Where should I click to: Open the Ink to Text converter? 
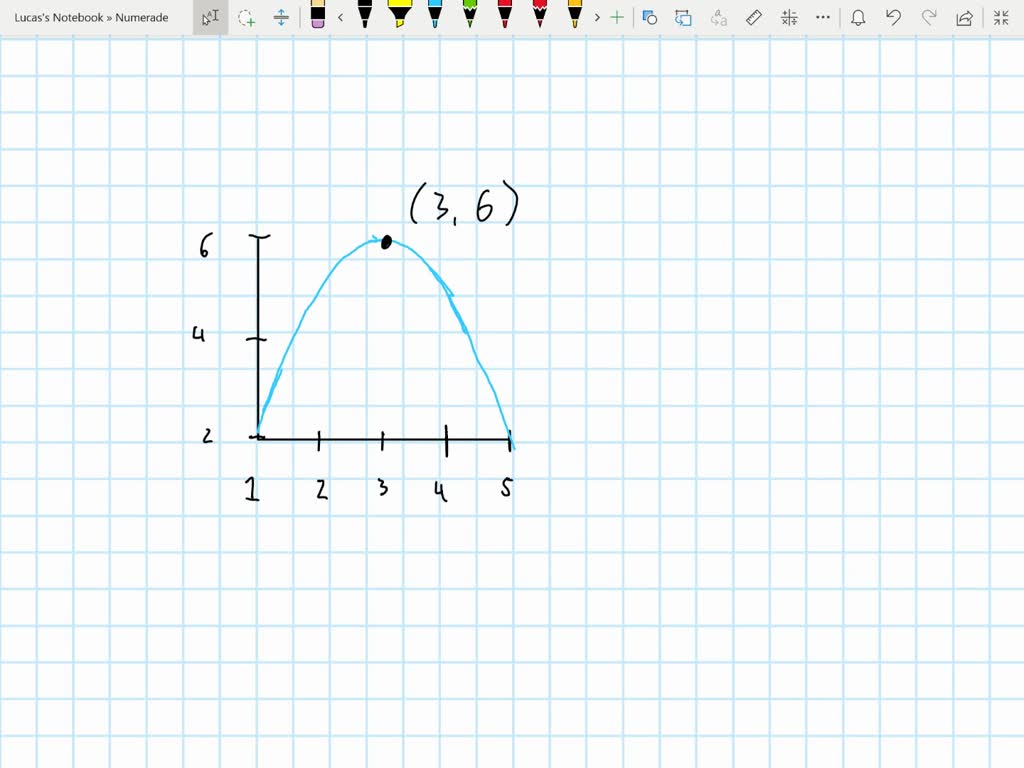(x=718, y=17)
